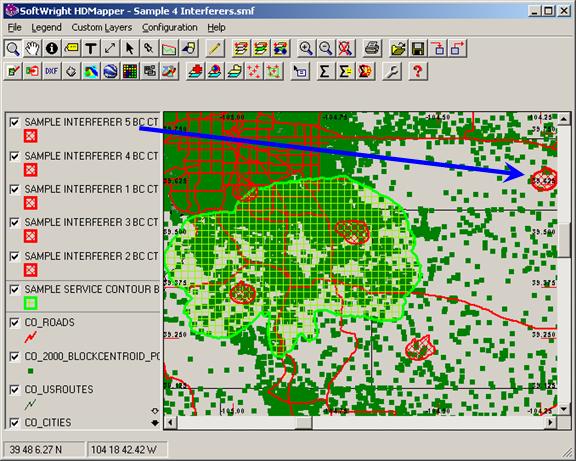The image size is (576, 461).
Task: Uncheck SAMPLE INTERFERER 5 BC CT layer
Action: tap(14, 122)
